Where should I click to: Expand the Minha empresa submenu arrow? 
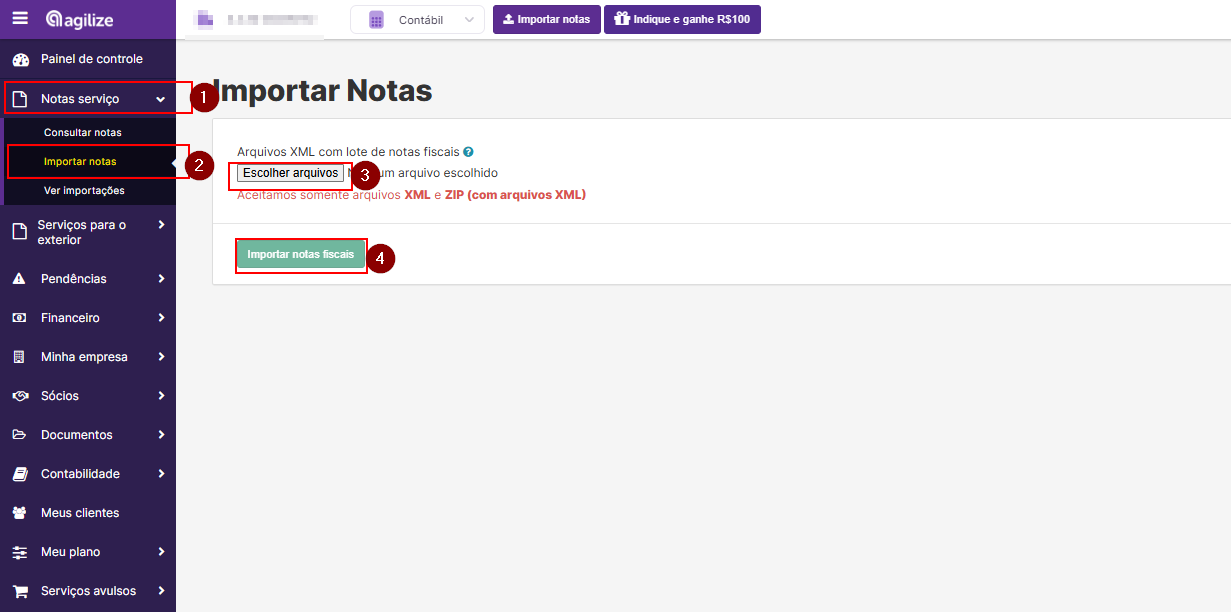161,357
